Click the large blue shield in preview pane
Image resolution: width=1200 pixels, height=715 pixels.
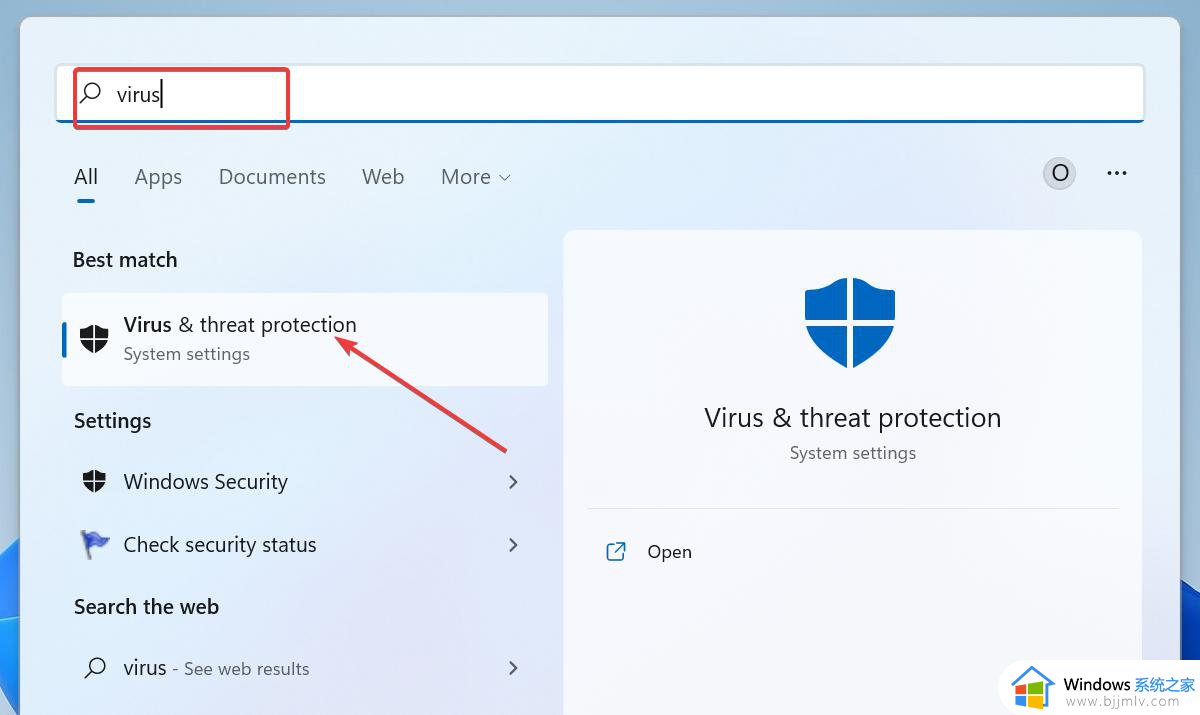(x=850, y=324)
